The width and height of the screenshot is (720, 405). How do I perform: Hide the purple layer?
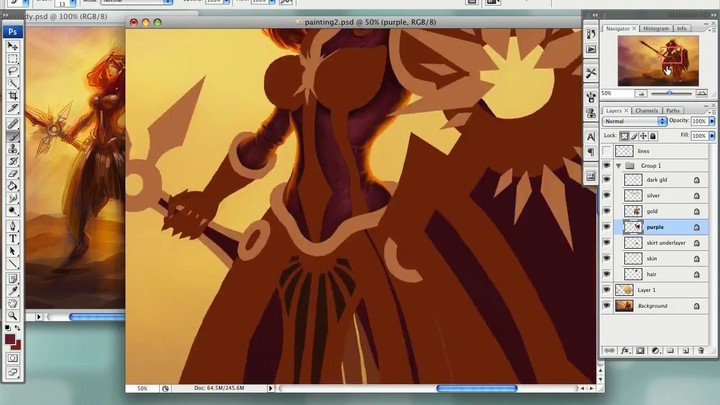coord(607,227)
